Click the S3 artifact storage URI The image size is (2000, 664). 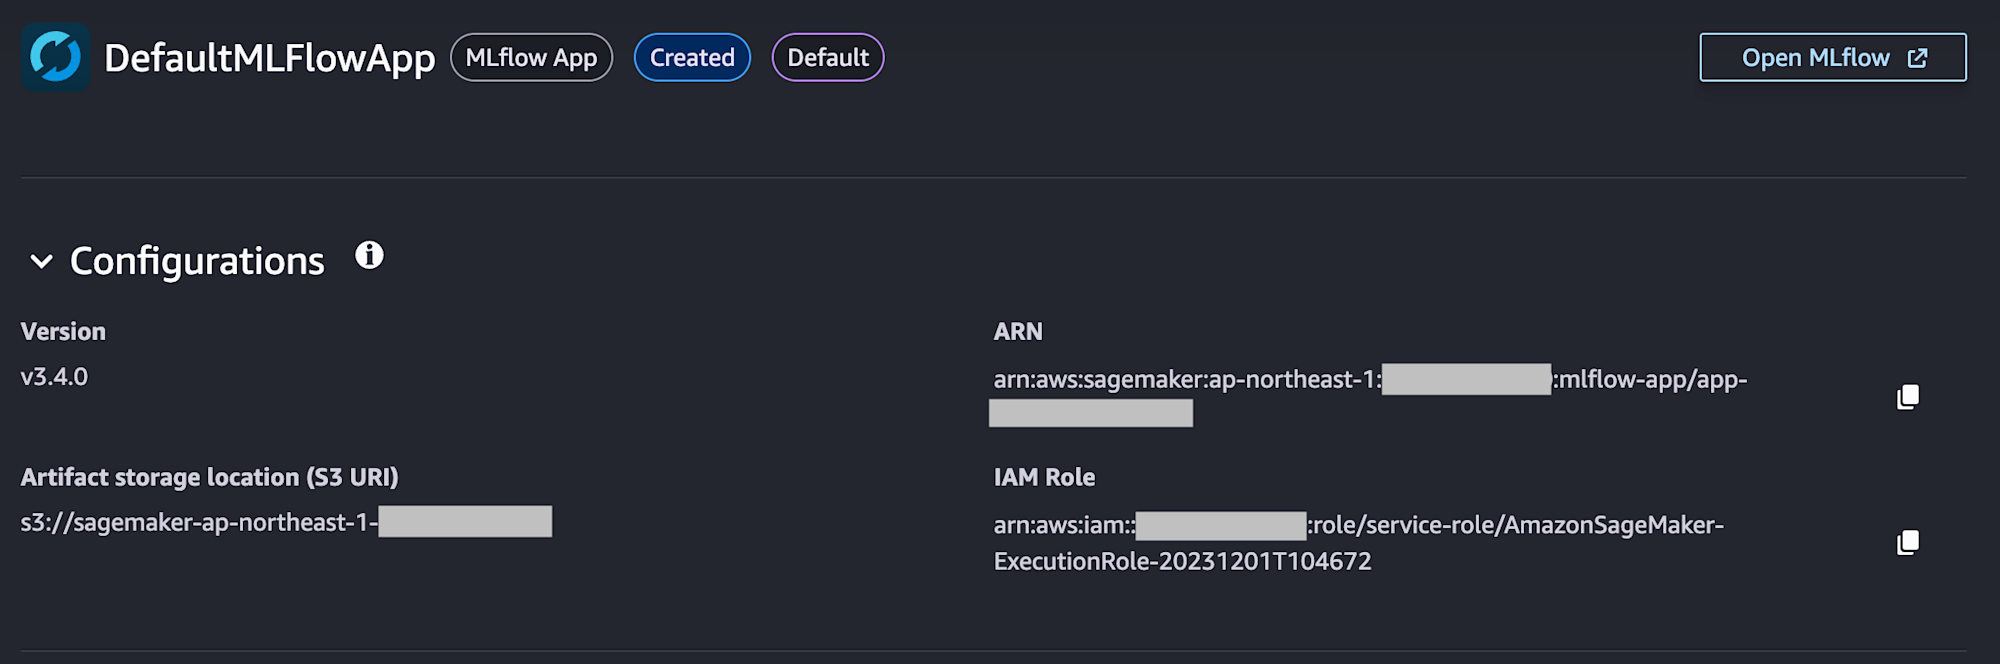click(x=198, y=522)
